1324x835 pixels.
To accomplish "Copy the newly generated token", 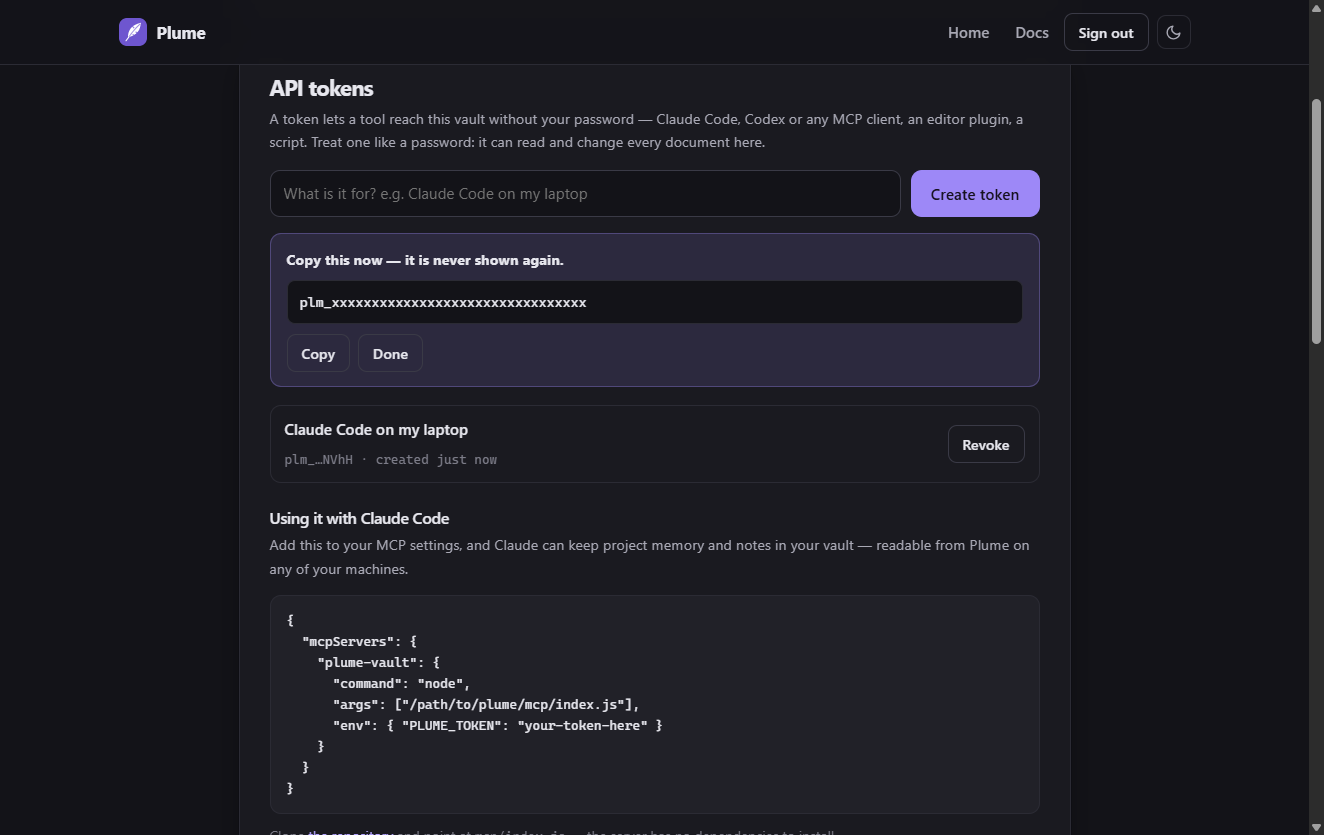I will pos(318,354).
